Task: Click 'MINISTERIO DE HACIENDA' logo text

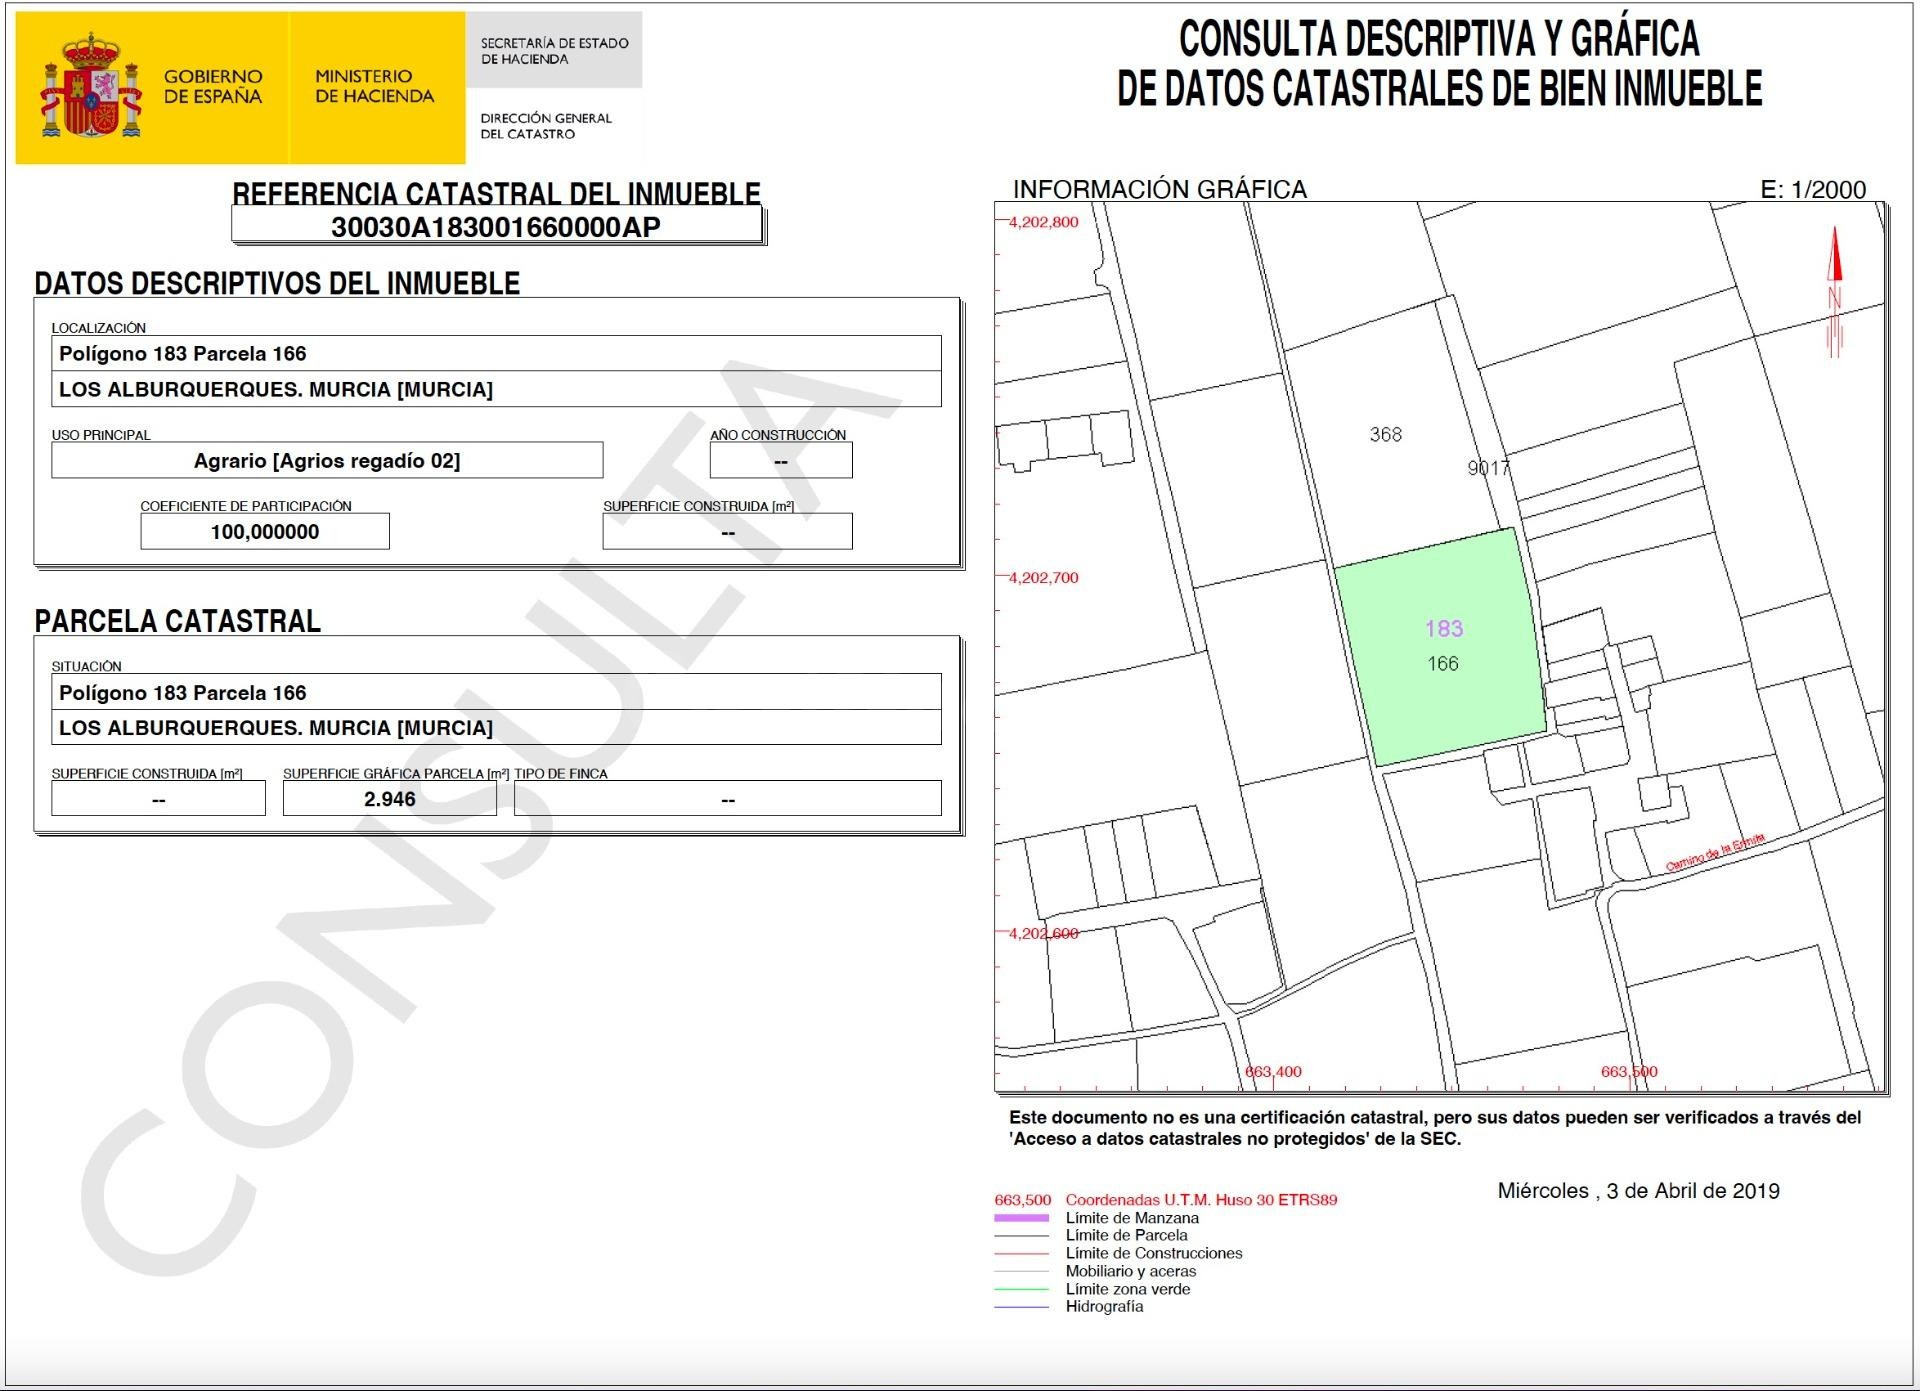Action: pyautogui.click(x=375, y=86)
